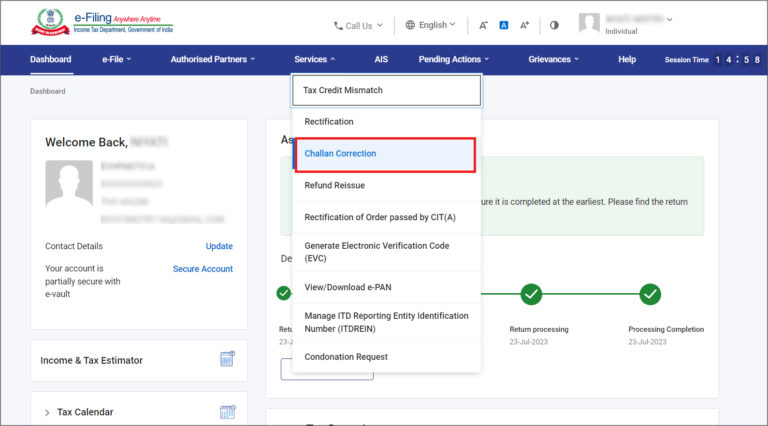Viewport: 768px width, 426px height.
Task: Open the e-File menu
Action: point(116,60)
